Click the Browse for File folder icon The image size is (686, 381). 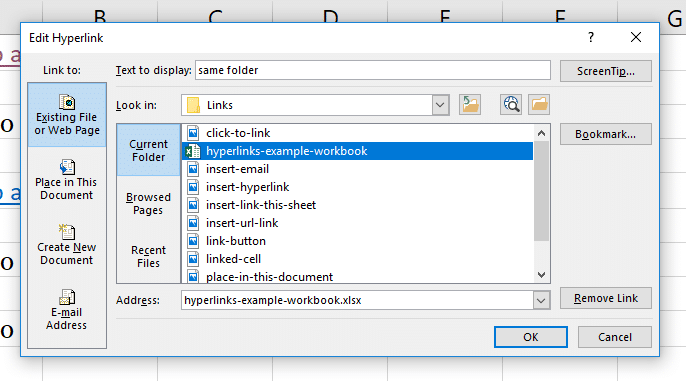[539, 105]
